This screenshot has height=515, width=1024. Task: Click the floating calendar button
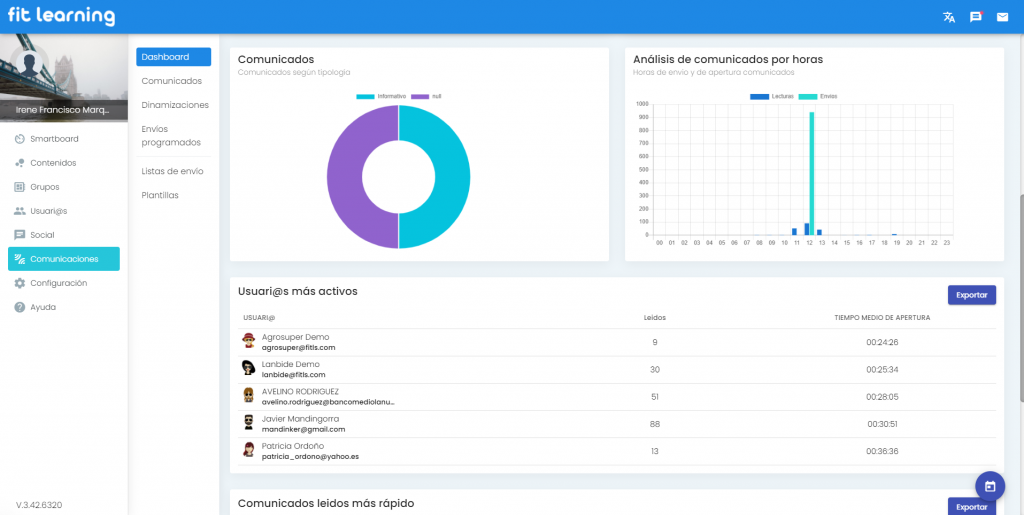(x=989, y=486)
